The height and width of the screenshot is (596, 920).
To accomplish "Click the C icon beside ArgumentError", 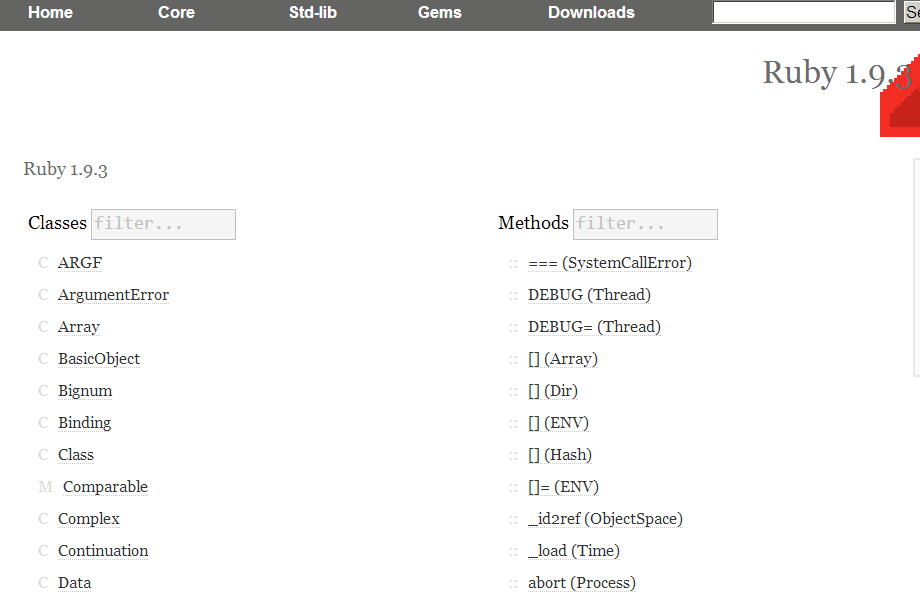I will (x=43, y=295).
